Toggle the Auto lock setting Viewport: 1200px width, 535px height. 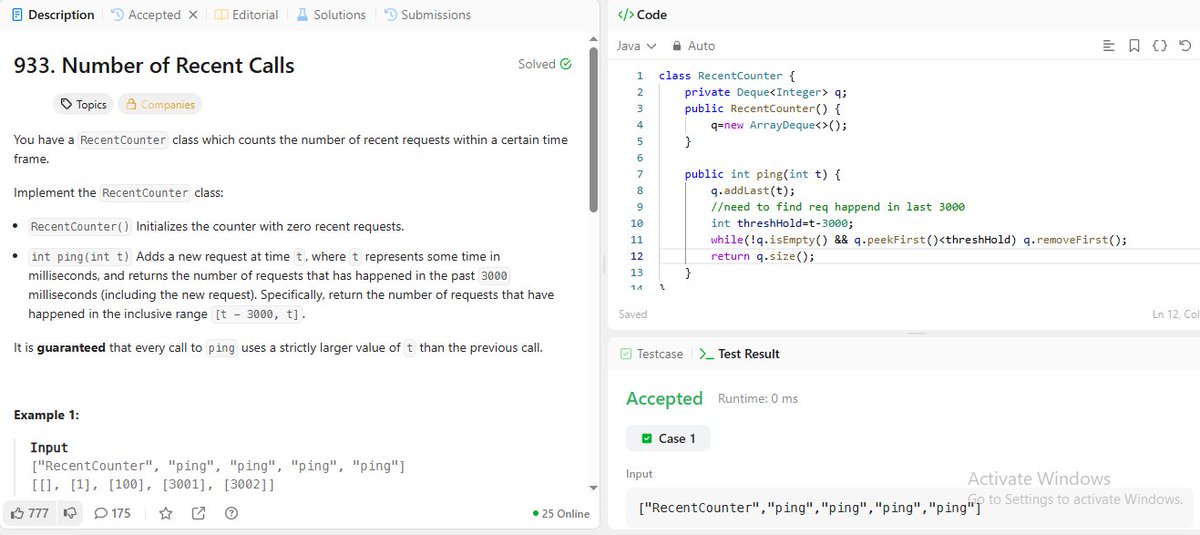click(x=693, y=46)
